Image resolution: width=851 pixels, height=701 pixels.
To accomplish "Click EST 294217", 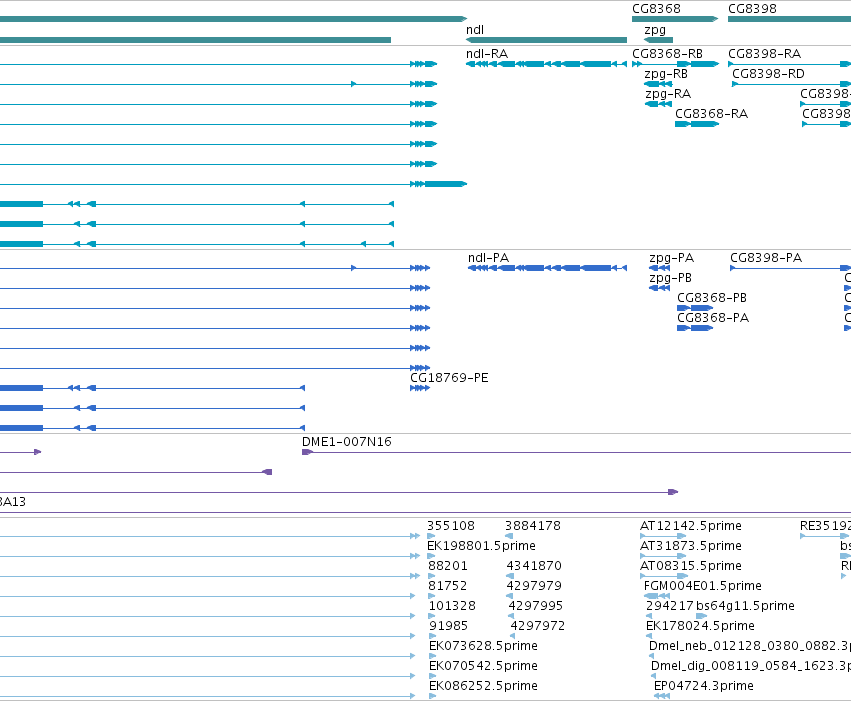I will (x=650, y=616).
